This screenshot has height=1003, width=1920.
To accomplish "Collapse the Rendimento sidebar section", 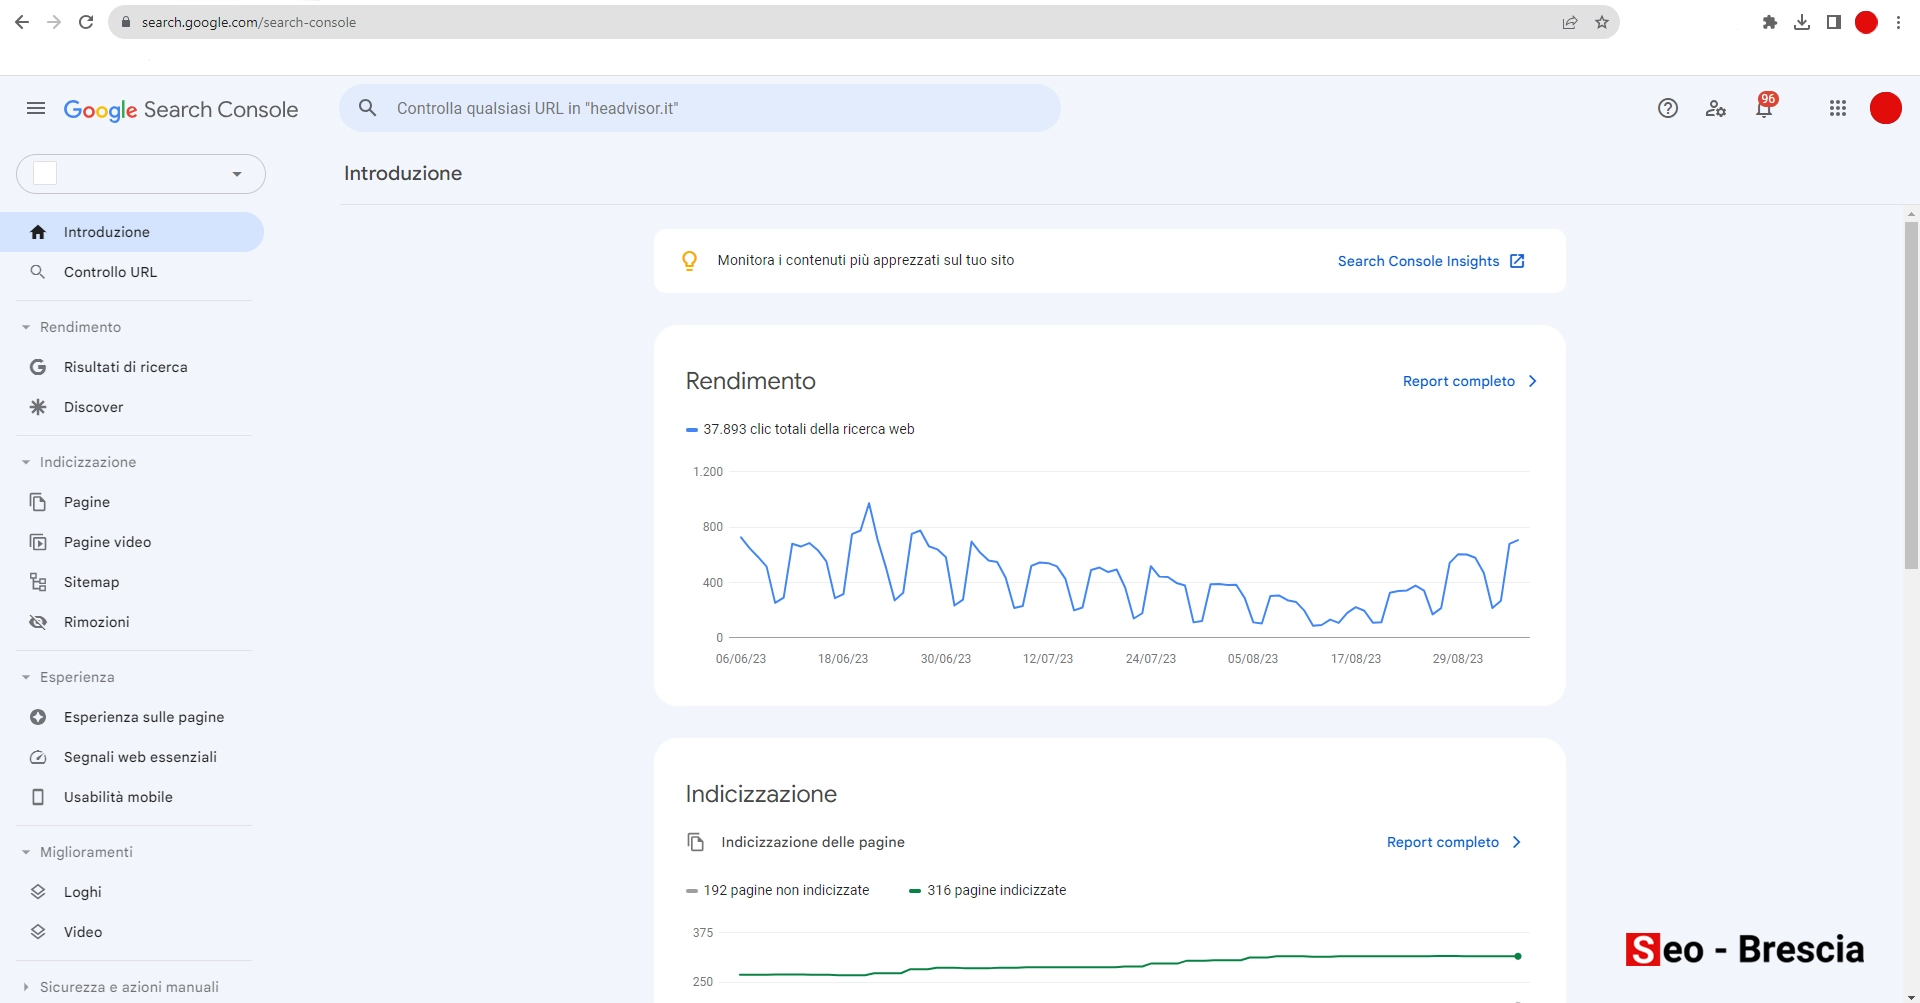I will pos(26,327).
